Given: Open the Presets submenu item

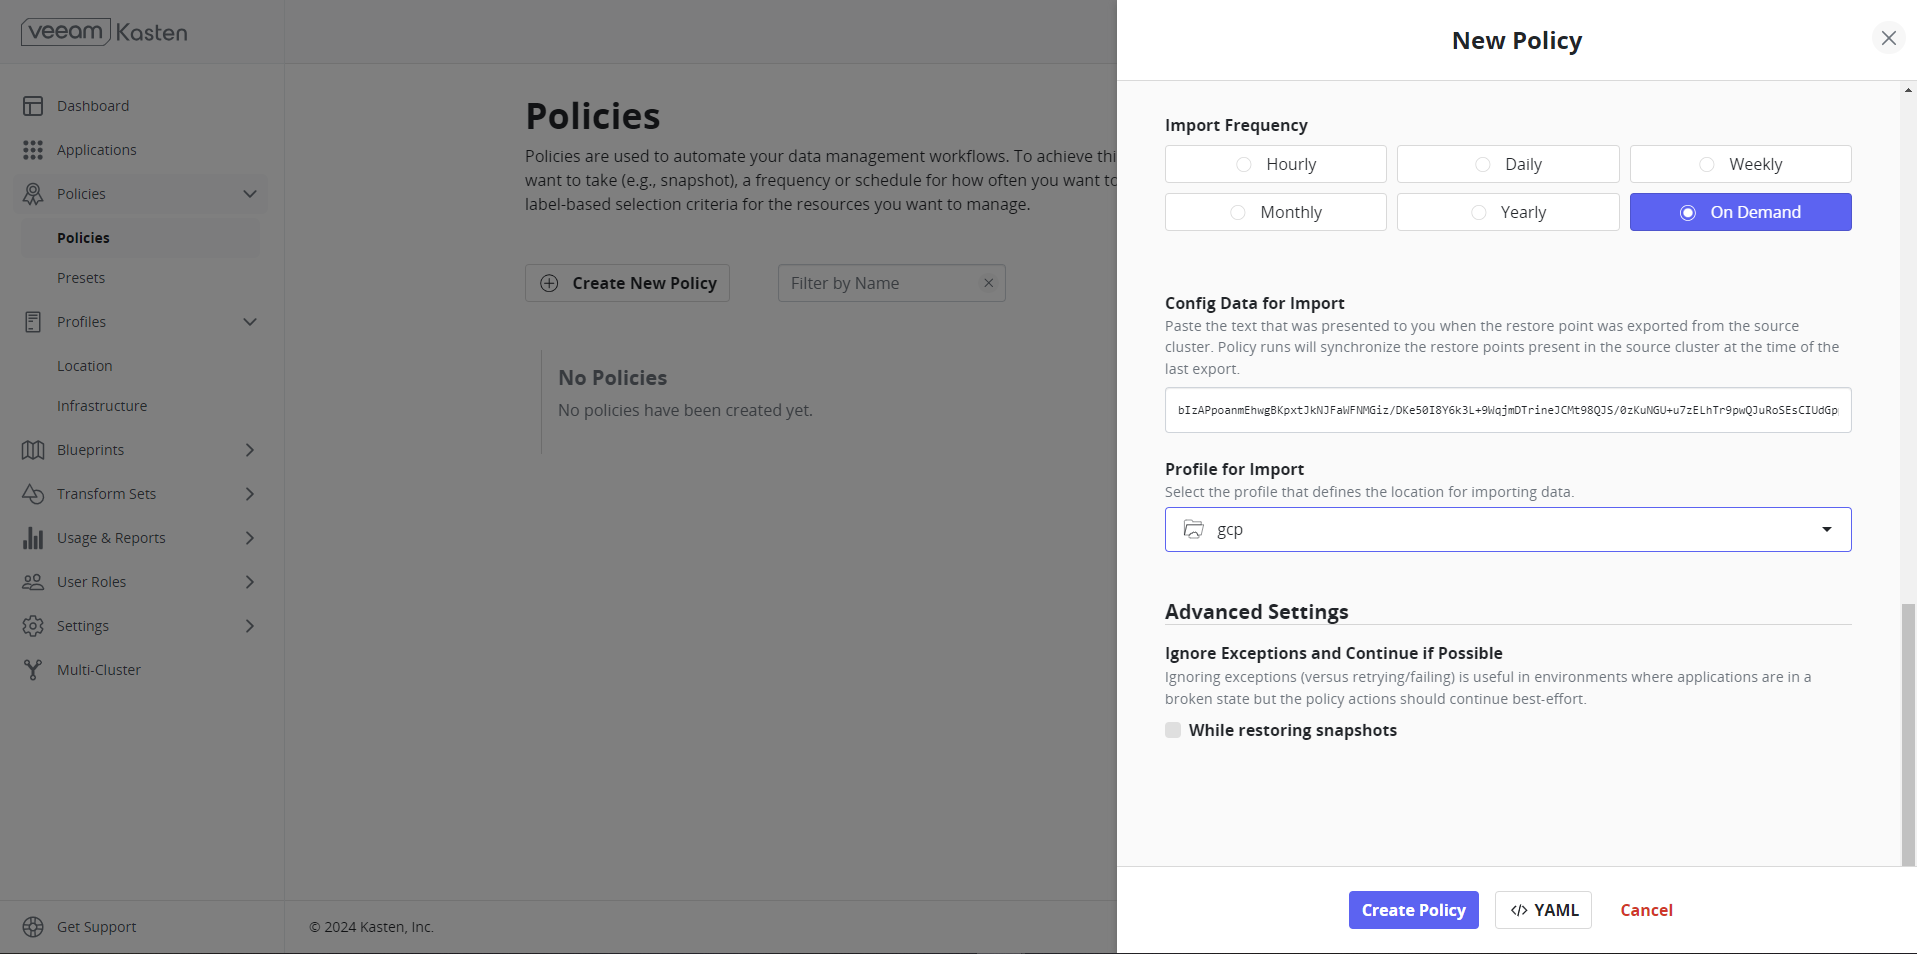Looking at the screenshot, I should coord(81,278).
